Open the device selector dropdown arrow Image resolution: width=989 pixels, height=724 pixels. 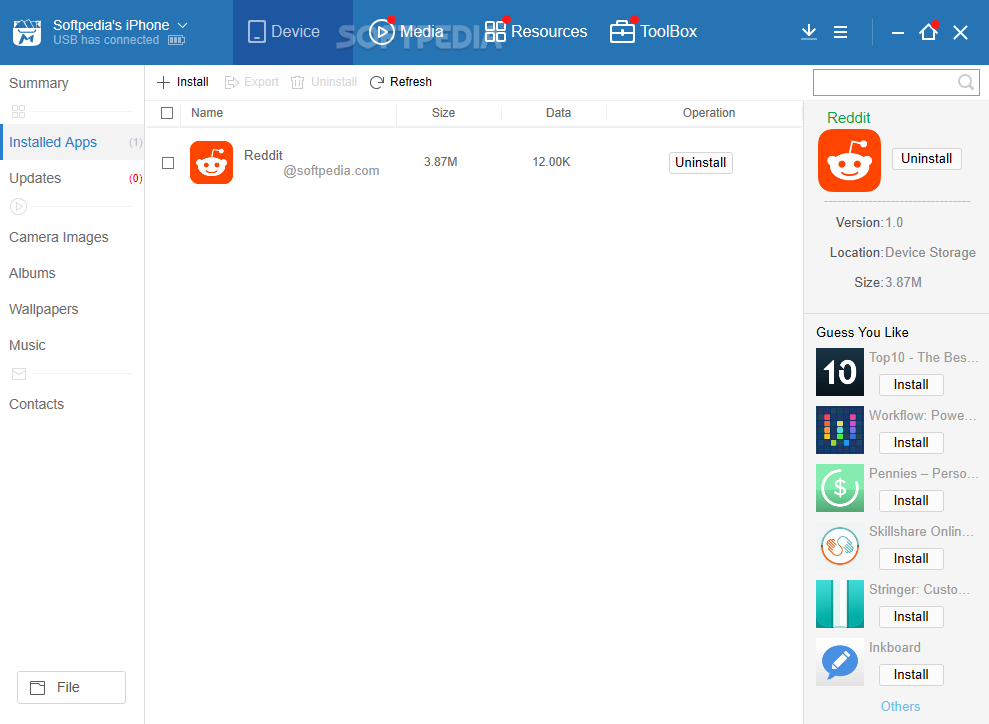(x=182, y=25)
